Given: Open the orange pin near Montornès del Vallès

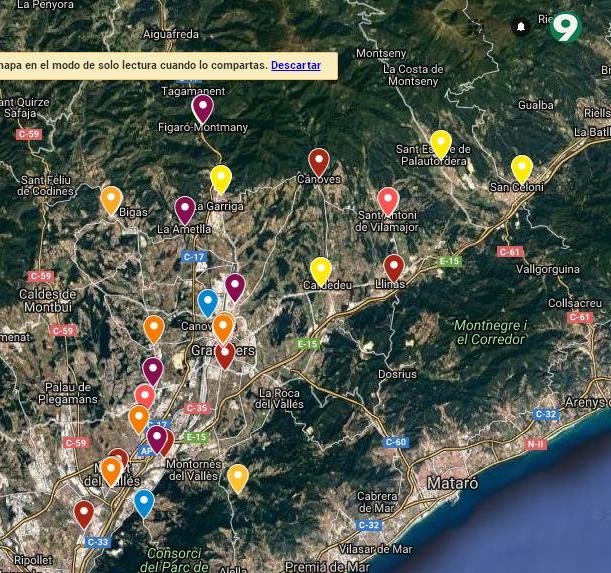Looking at the screenshot, I should pos(237,477).
